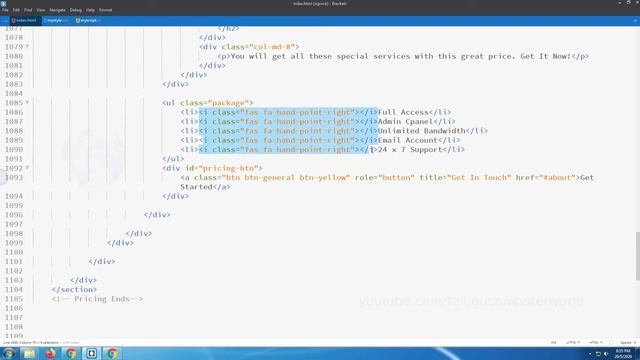Open the Find menu
The image size is (640, 360).
pyautogui.click(x=28, y=10)
